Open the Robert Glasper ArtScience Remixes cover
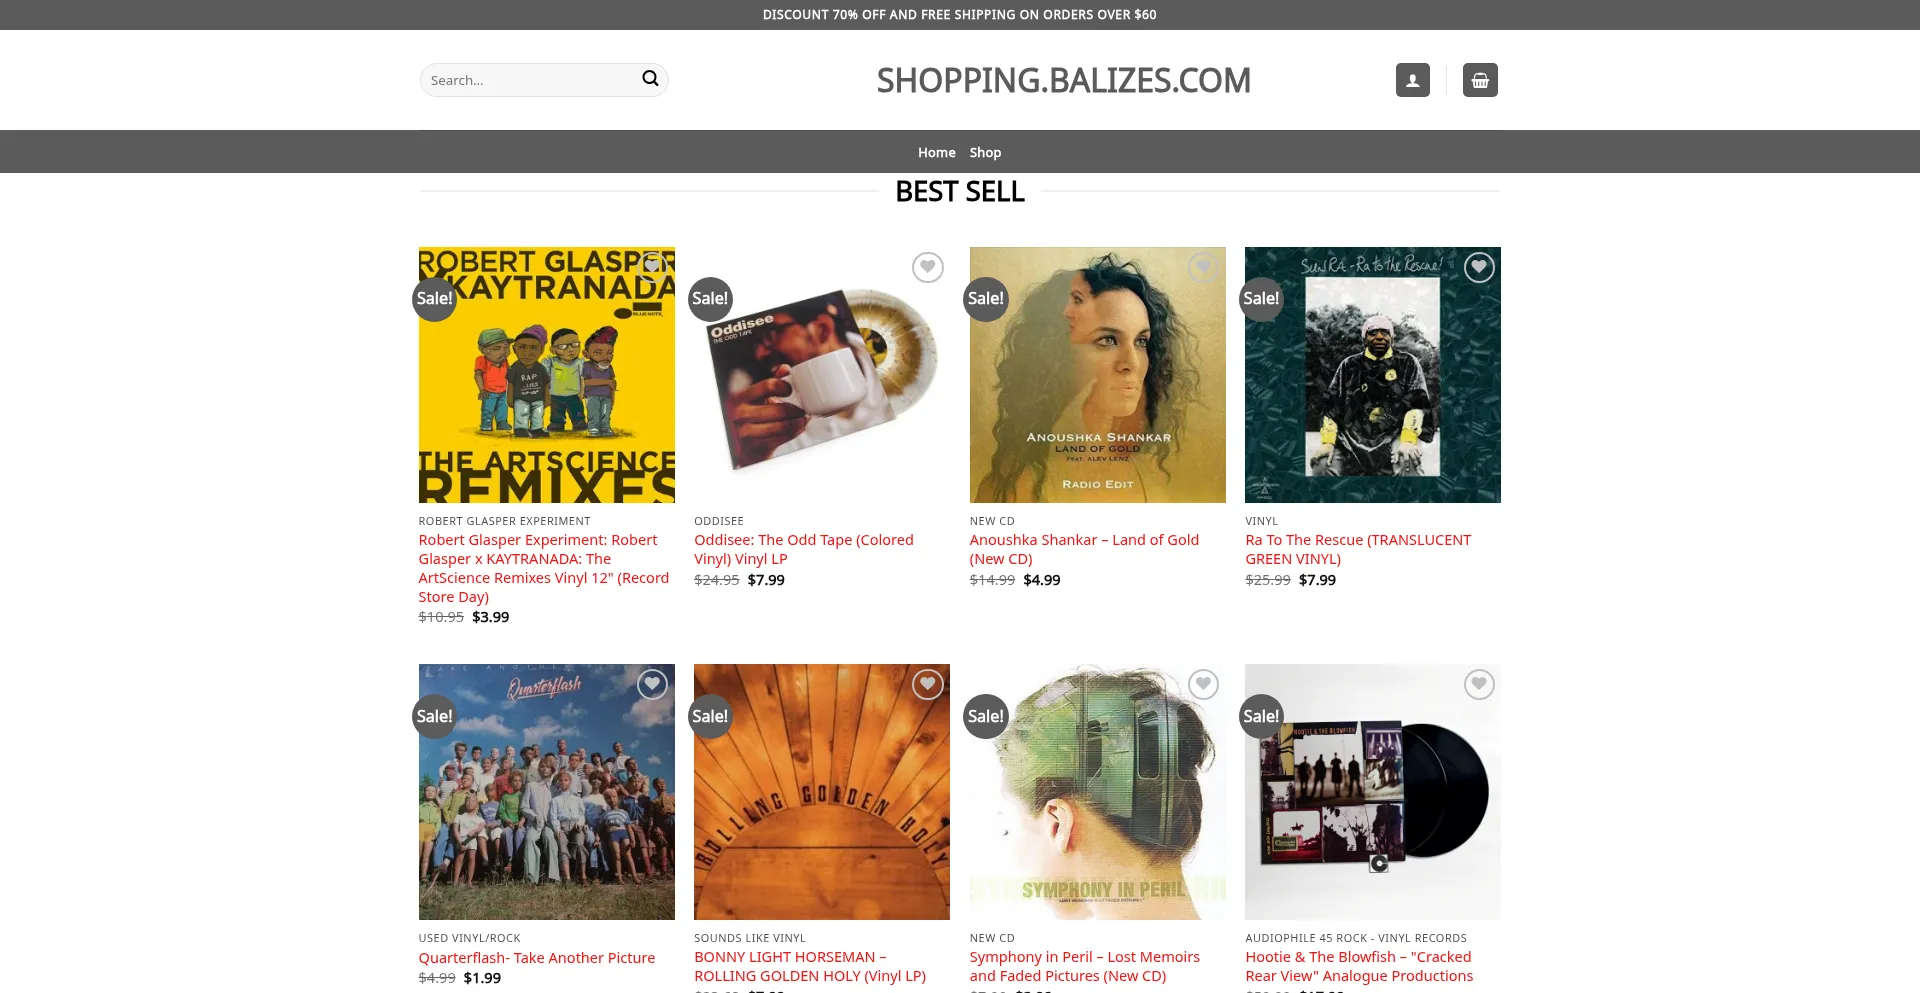 tap(546, 375)
